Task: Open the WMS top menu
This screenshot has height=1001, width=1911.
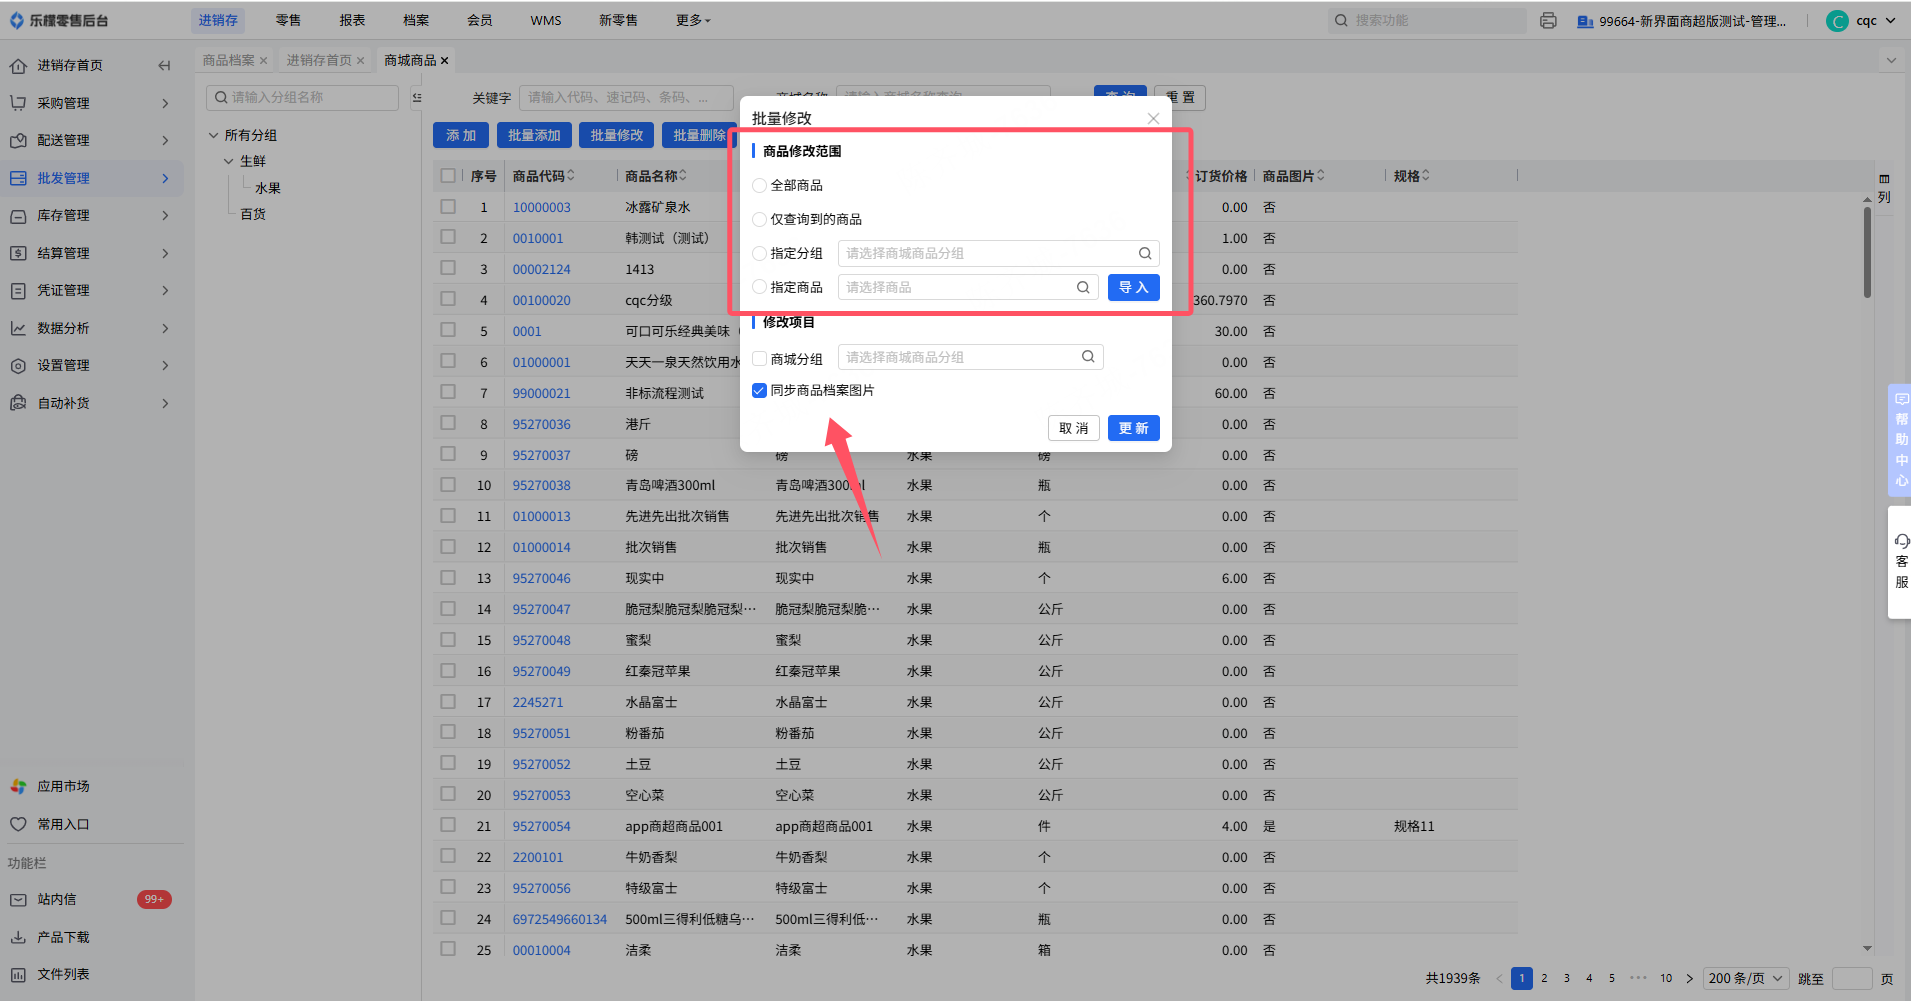Action: [x=546, y=21]
